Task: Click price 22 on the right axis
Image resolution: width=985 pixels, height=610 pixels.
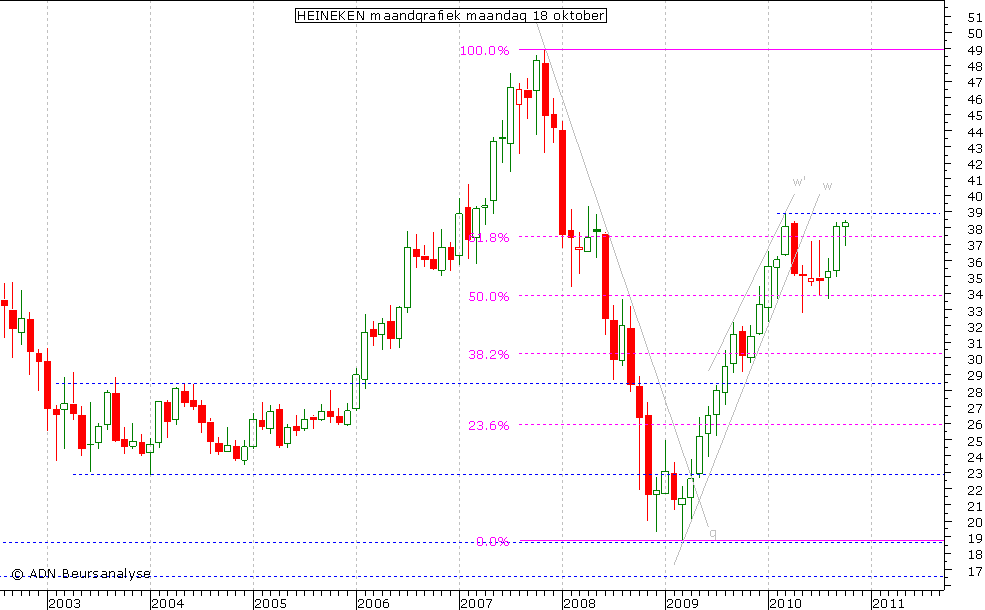Action: pos(975,491)
